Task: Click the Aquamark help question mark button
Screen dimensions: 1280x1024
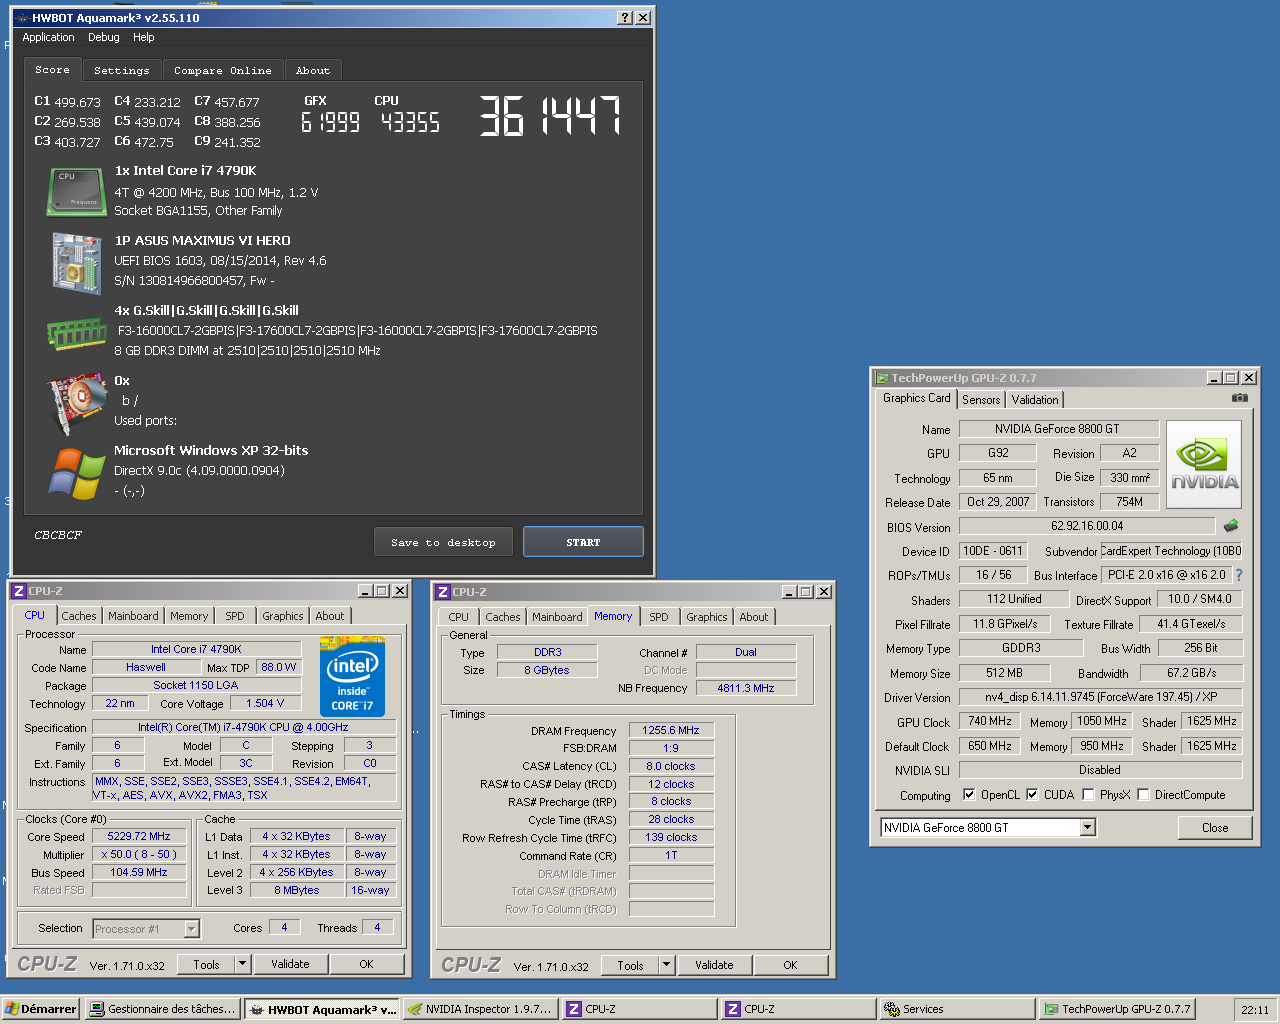Action: 625,18
